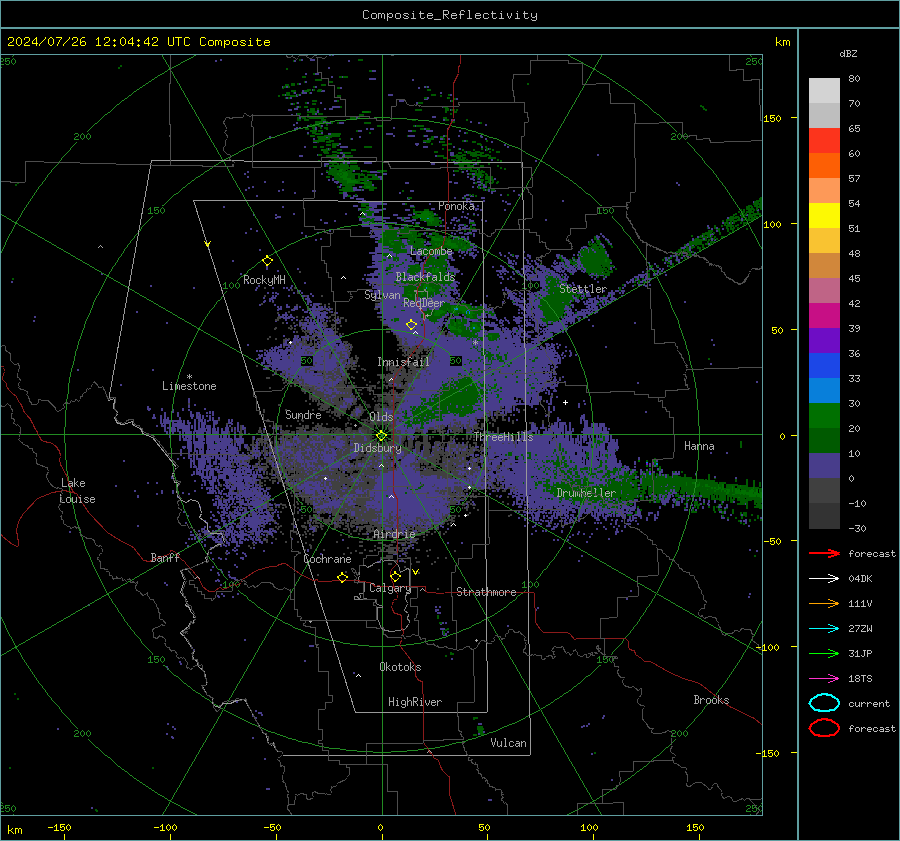Click the Calgary city label

(390, 588)
